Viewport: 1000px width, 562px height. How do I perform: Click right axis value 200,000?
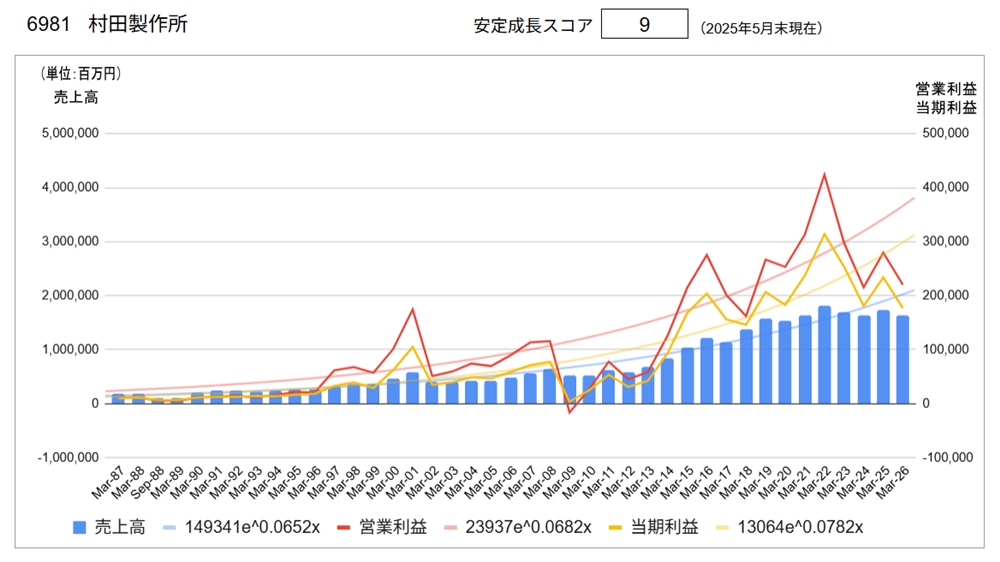click(x=946, y=295)
